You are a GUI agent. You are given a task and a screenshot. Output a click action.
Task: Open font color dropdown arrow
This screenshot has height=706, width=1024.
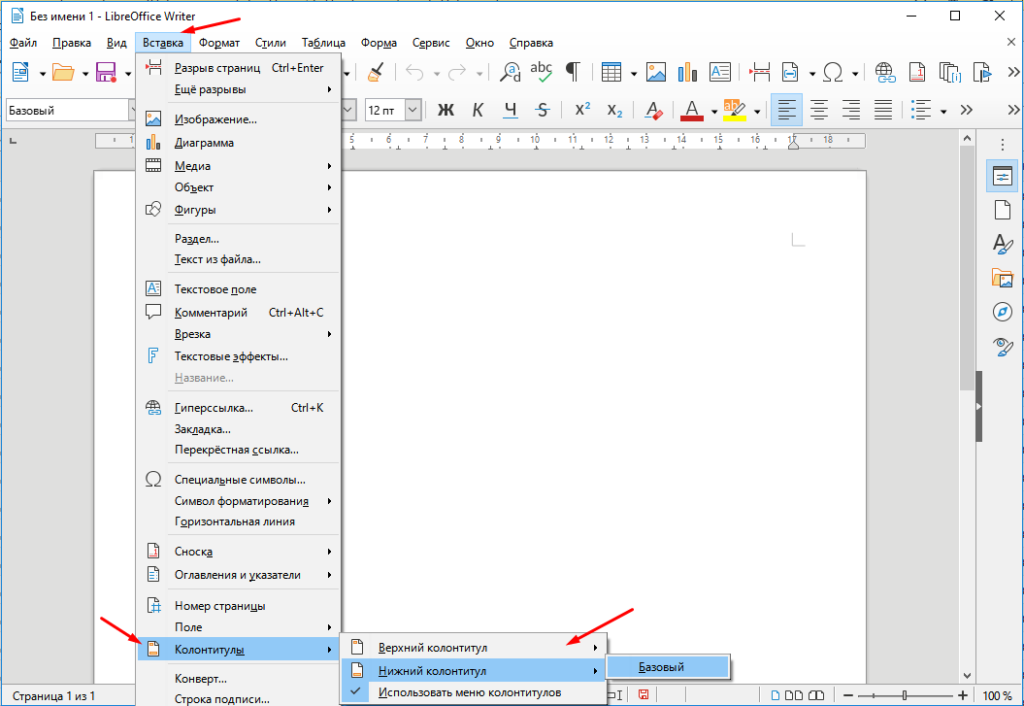[x=714, y=112]
